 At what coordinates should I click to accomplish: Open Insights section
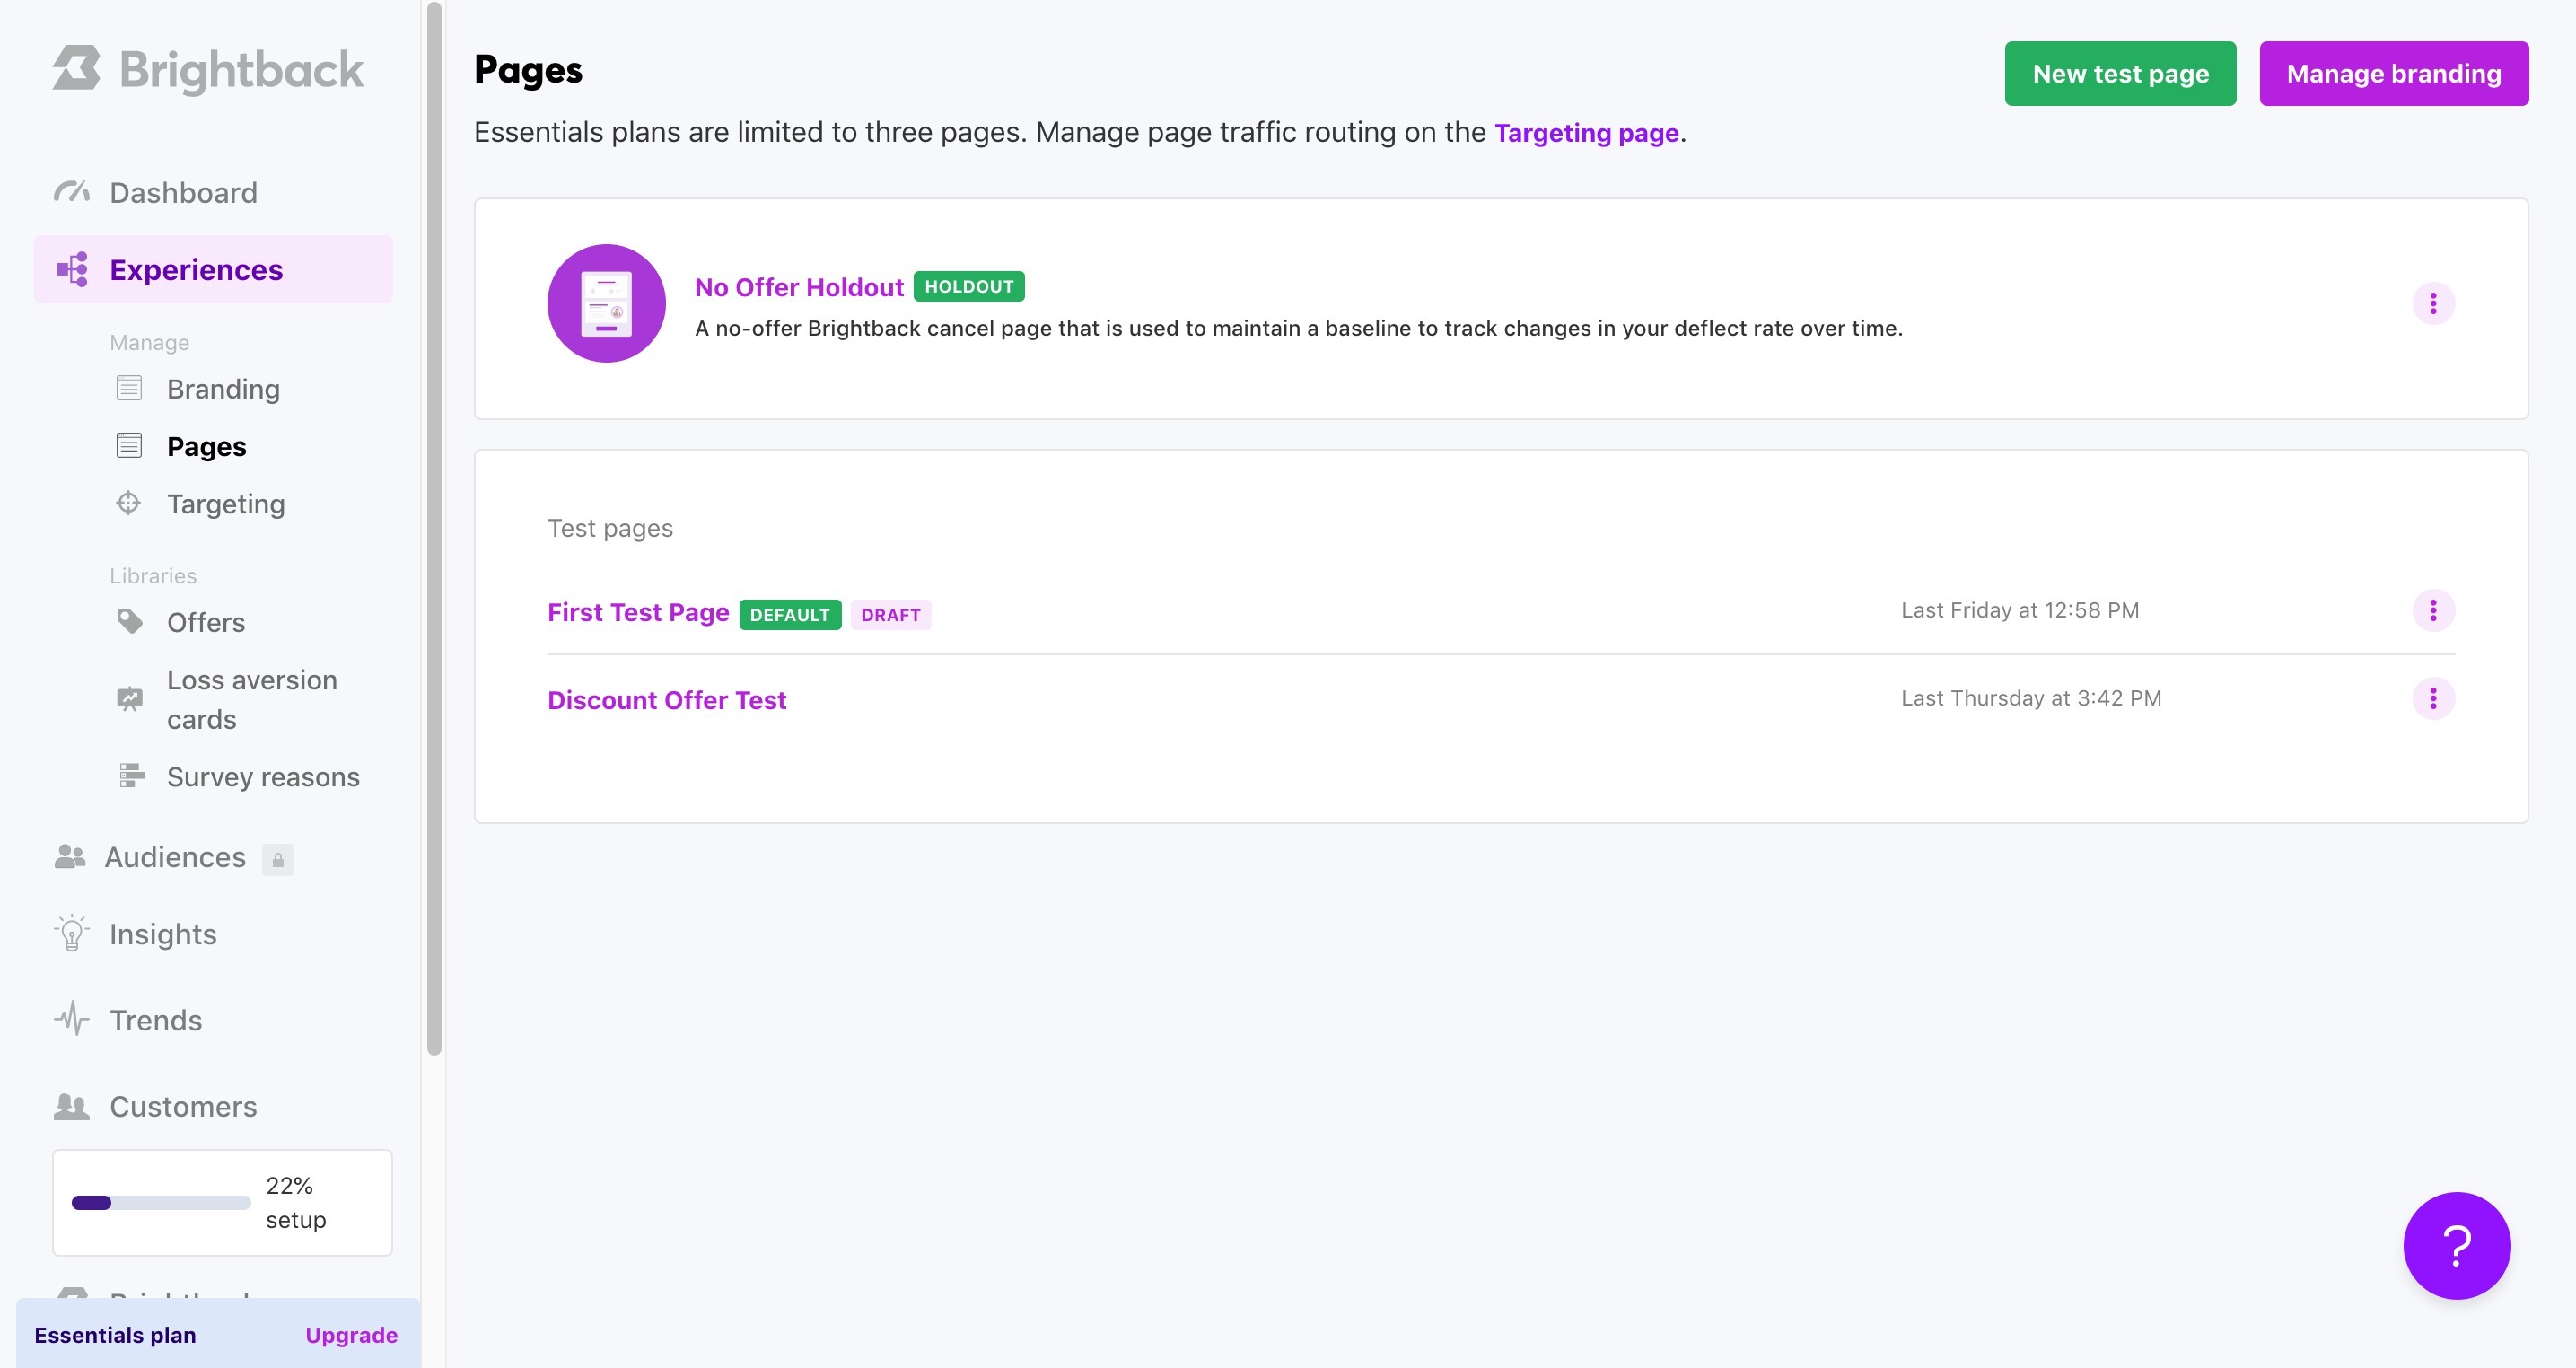click(x=163, y=934)
